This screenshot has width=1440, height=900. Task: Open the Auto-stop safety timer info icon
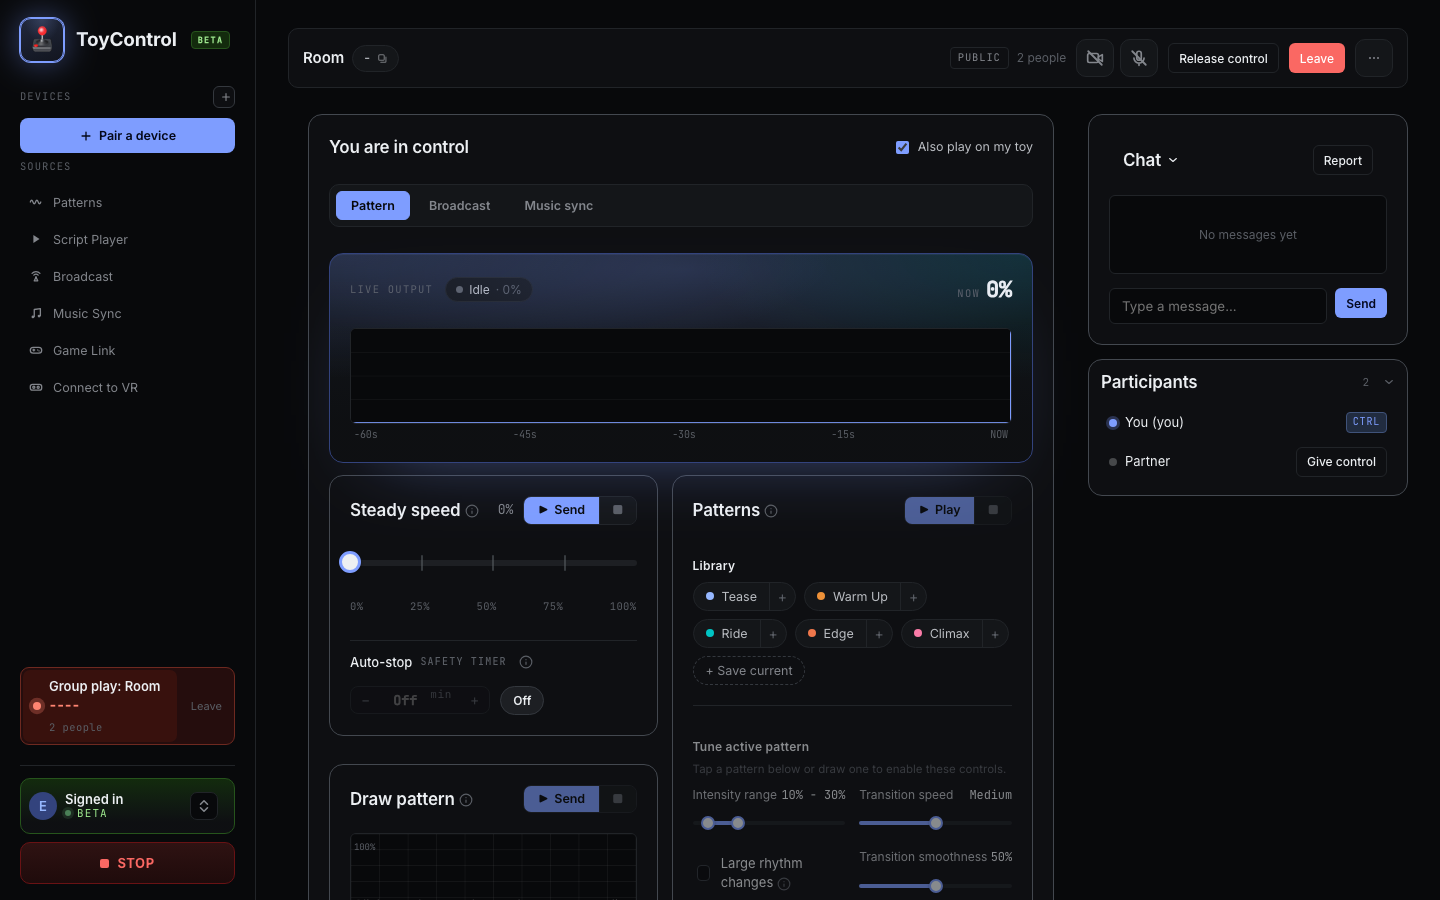coord(526,662)
